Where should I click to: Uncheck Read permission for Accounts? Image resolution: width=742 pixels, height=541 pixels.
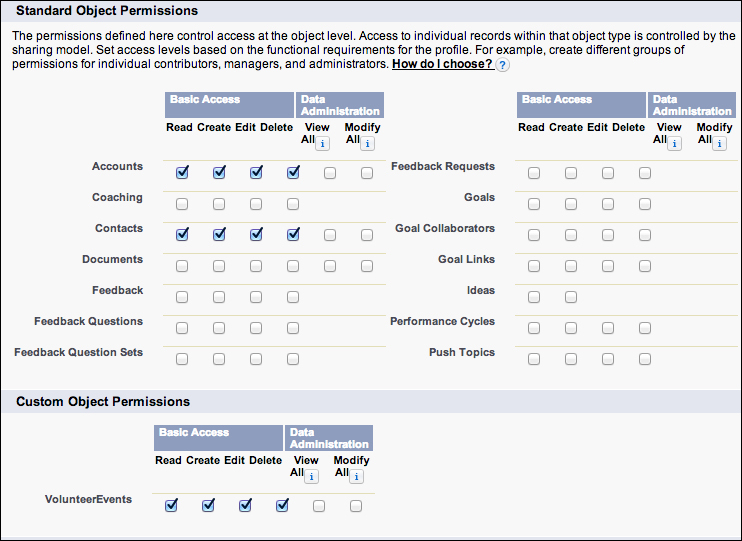(182, 173)
